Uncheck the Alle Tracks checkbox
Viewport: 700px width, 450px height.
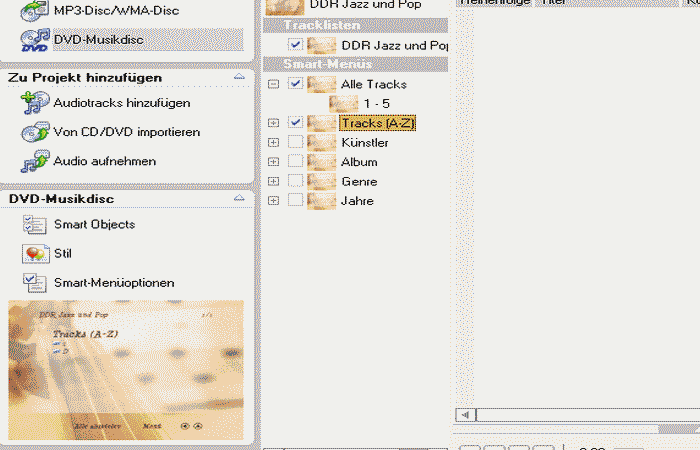295,84
